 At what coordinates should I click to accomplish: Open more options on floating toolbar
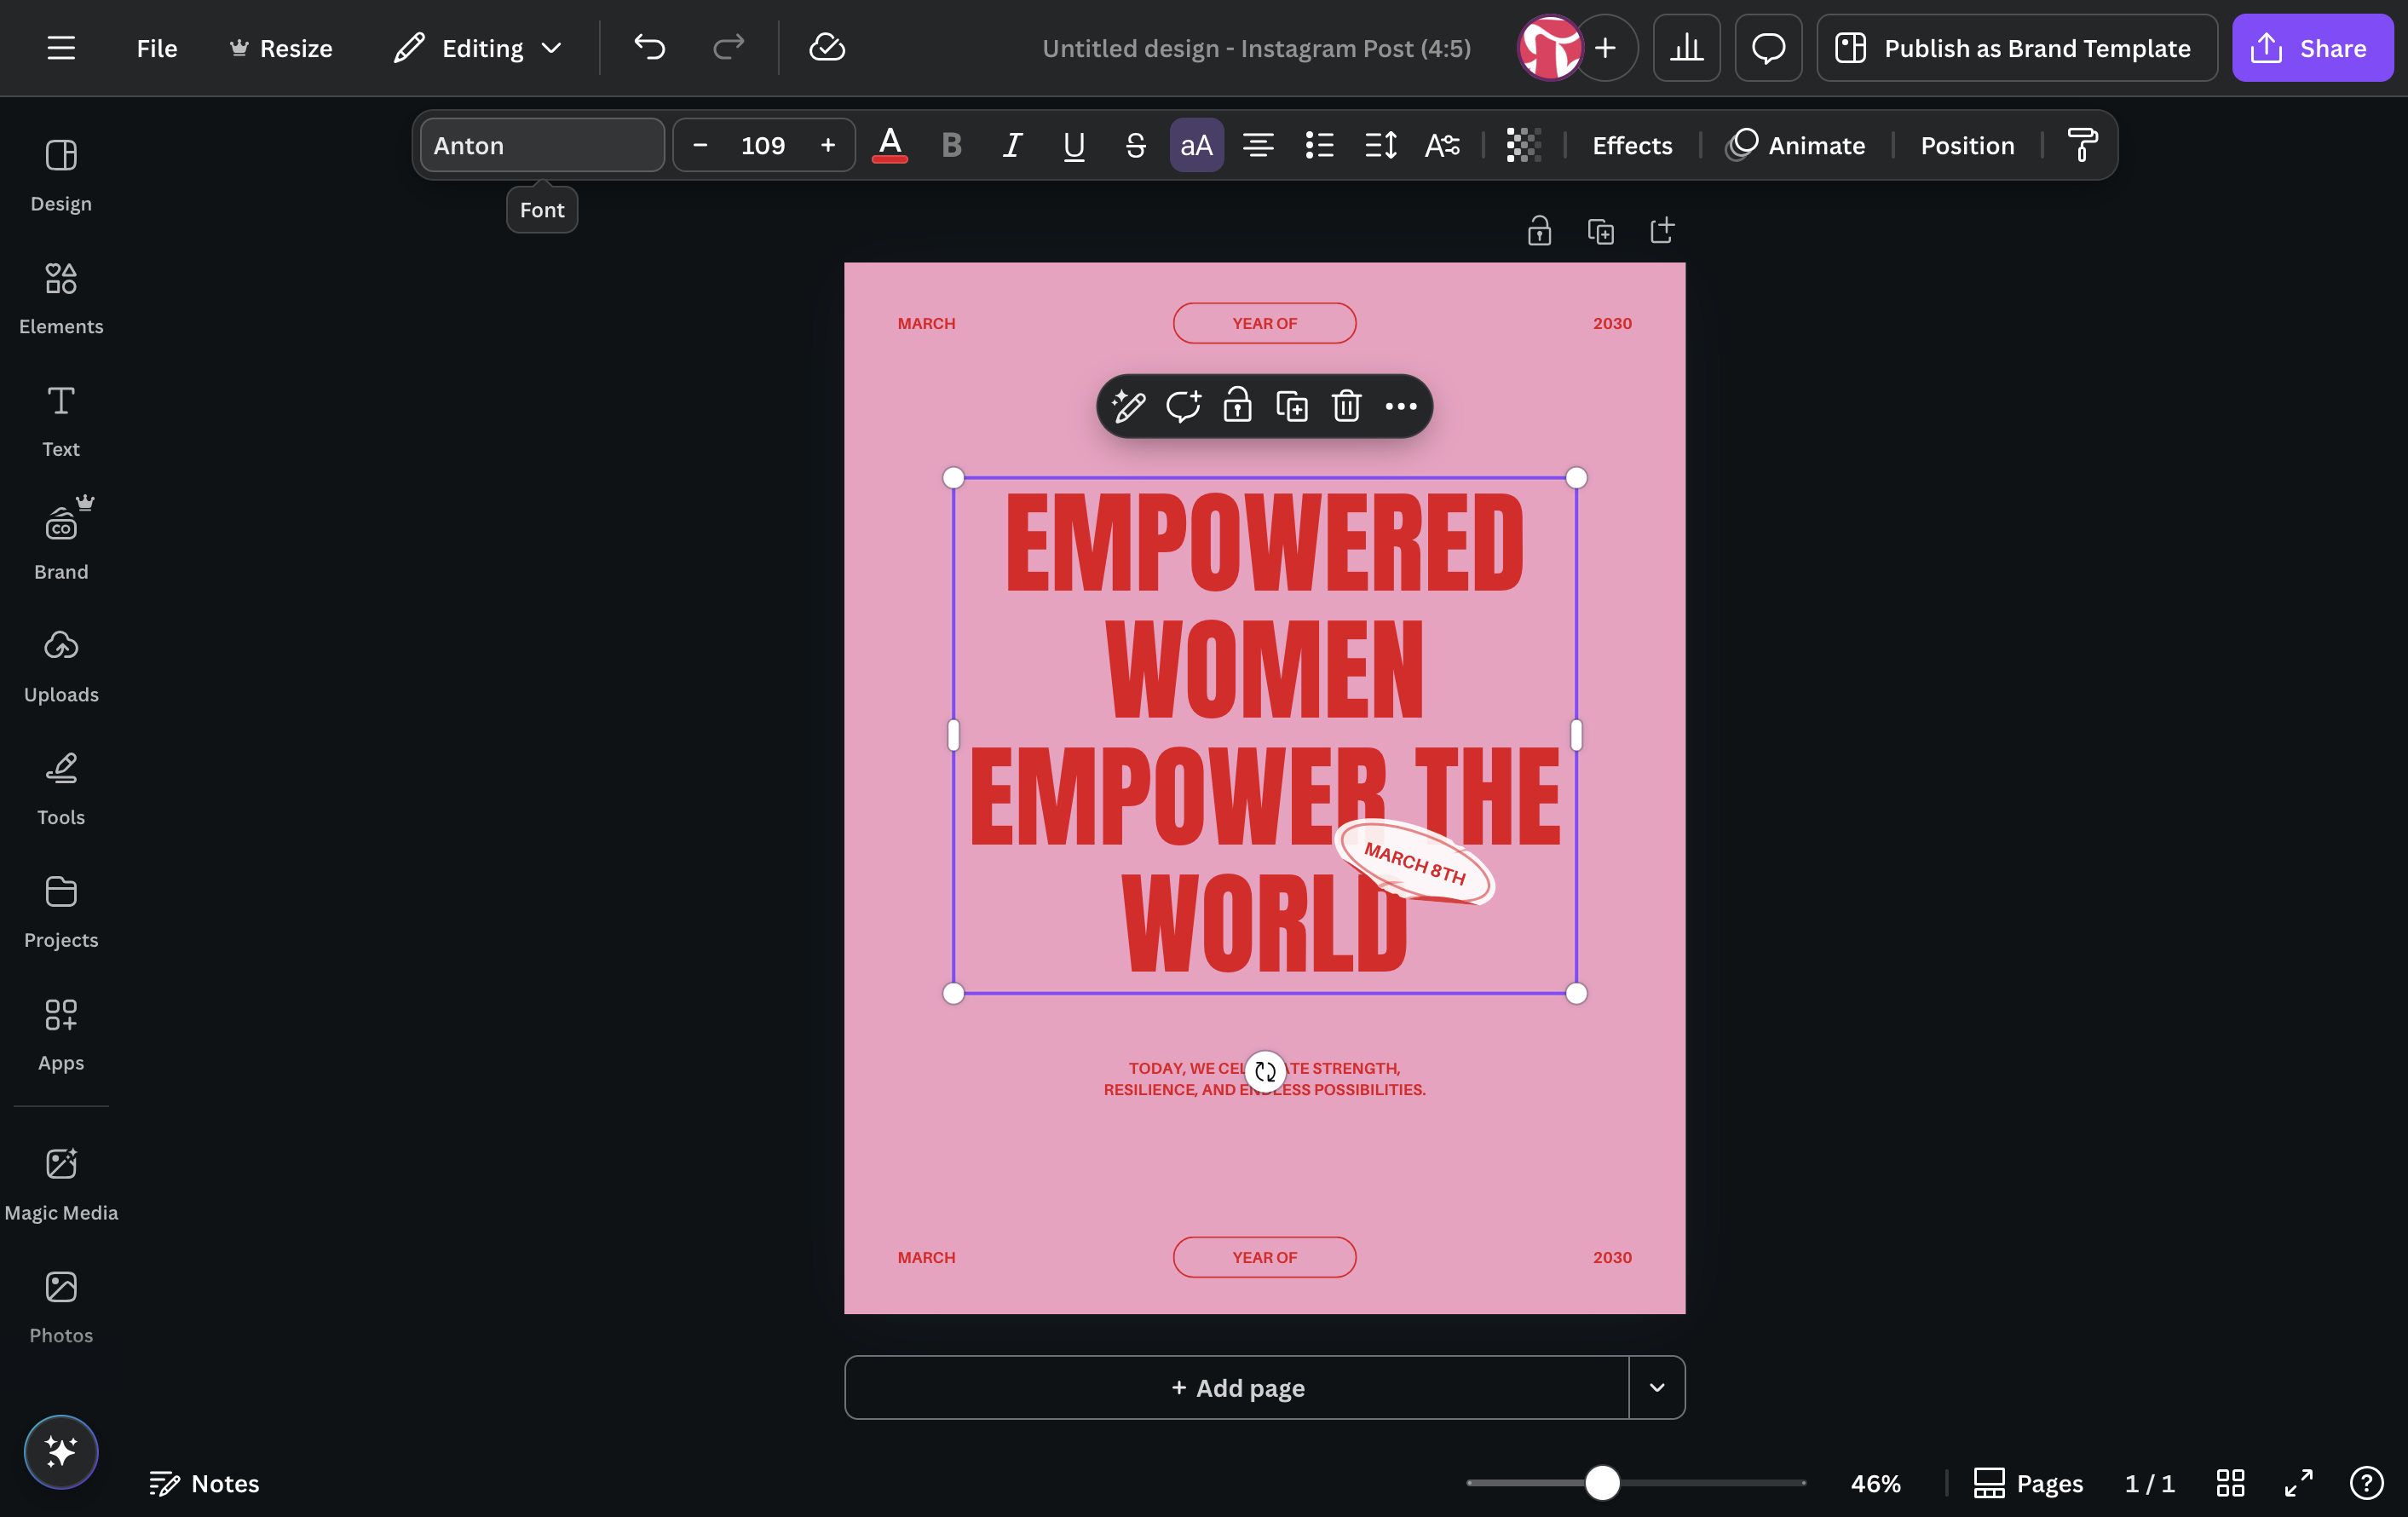[x=1401, y=406]
